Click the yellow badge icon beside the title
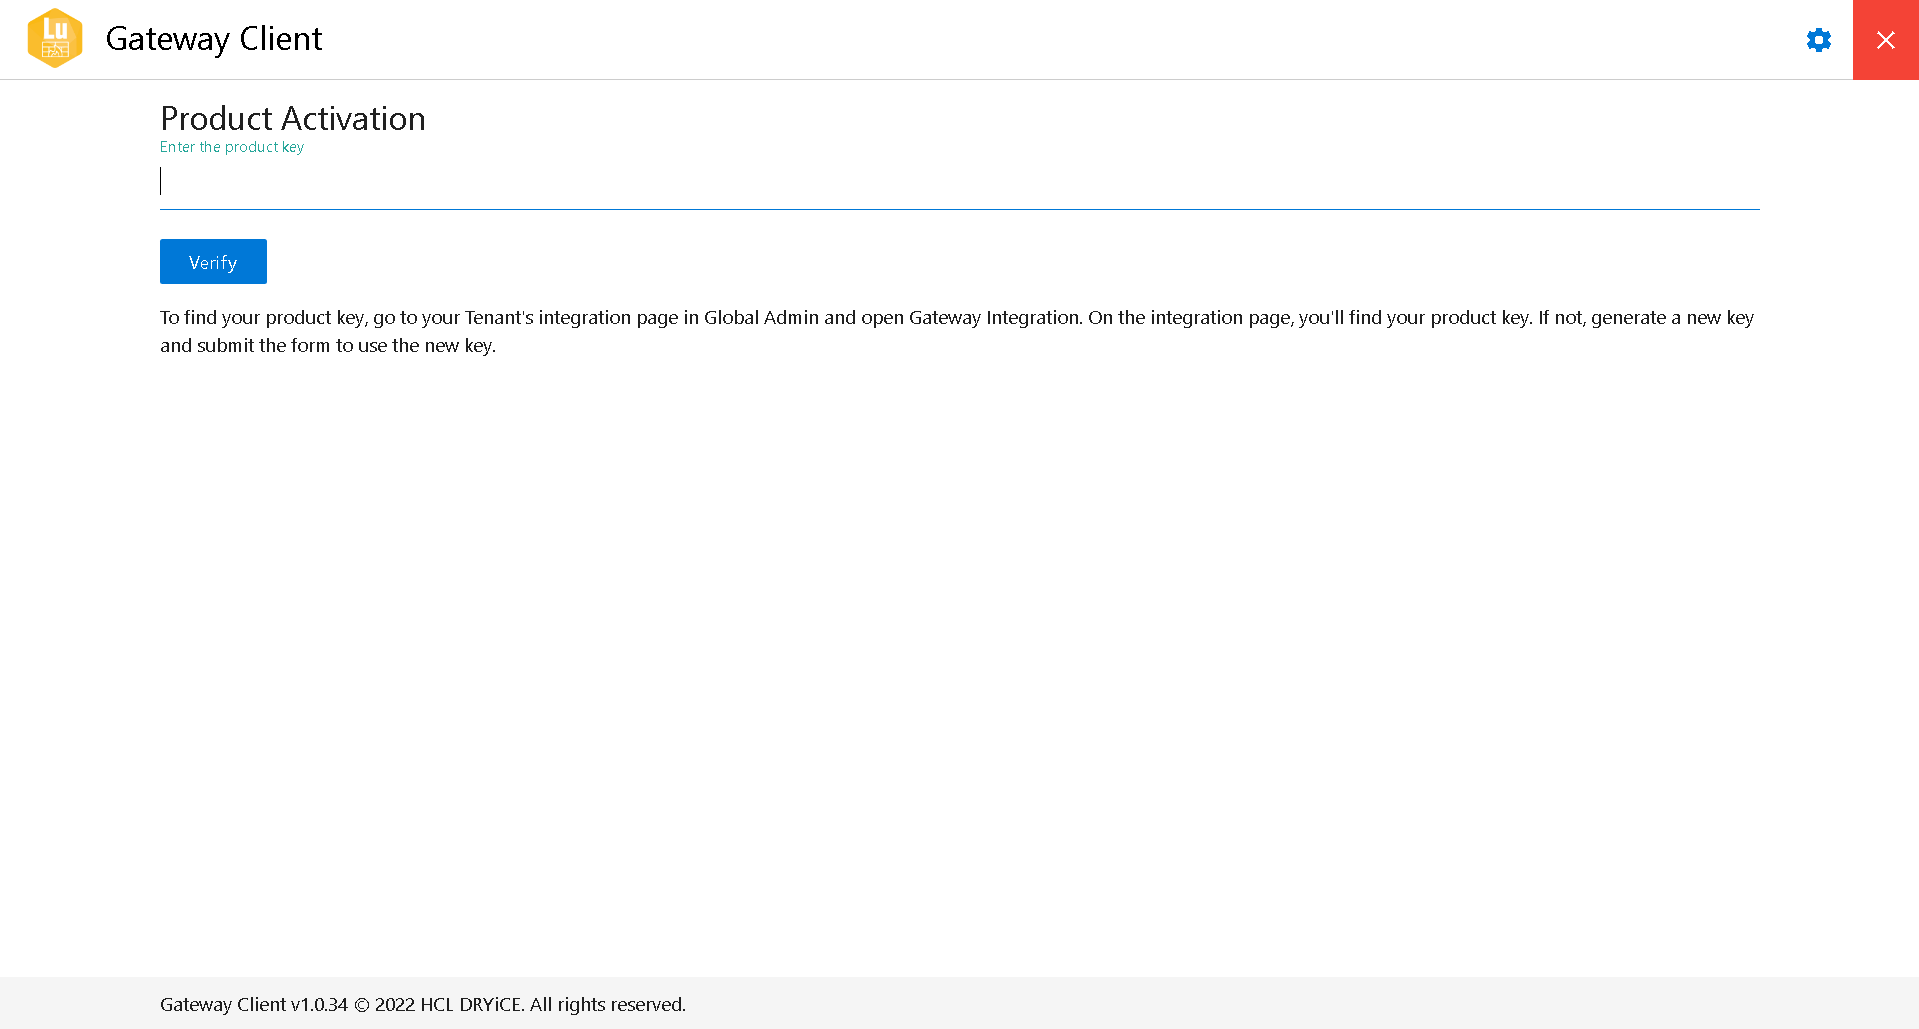This screenshot has width=1919, height=1029. point(55,38)
